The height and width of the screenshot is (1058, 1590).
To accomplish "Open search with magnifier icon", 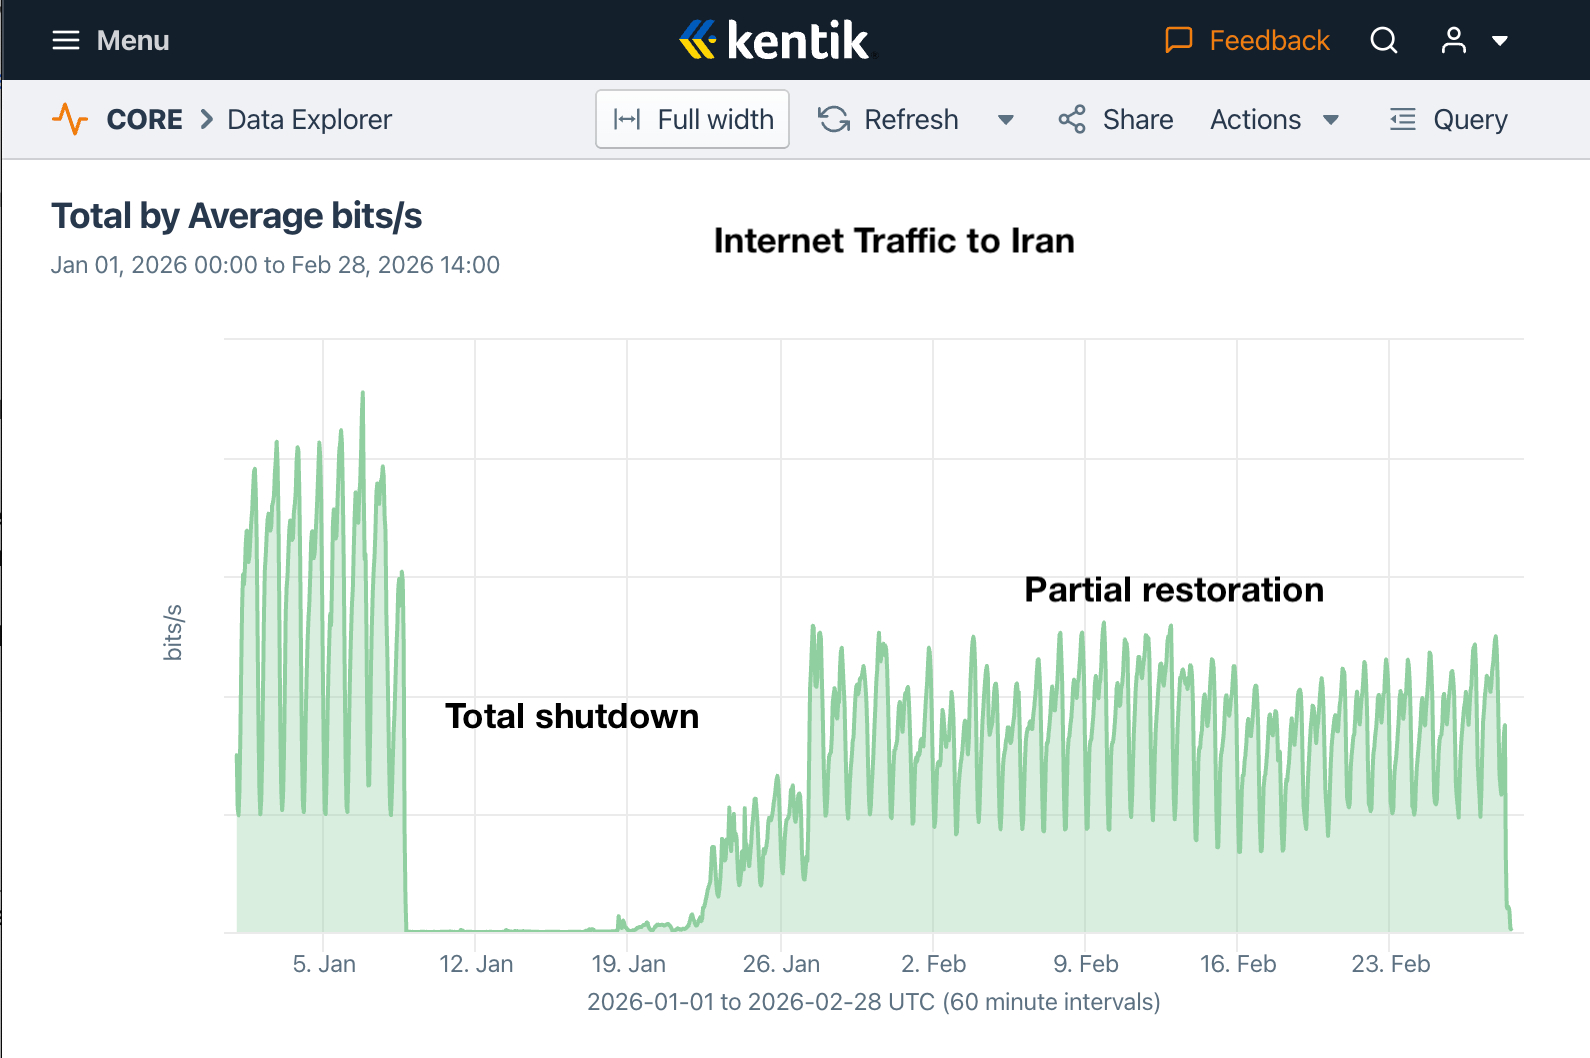I will click(1384, 40).
